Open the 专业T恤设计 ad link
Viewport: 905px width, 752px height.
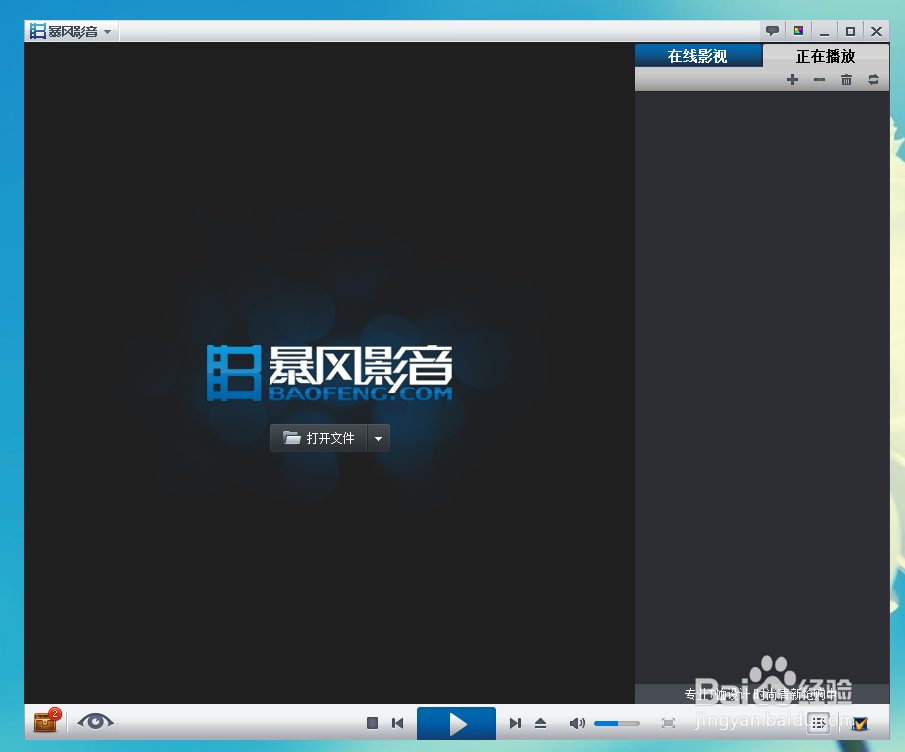(x=761, y=694)
